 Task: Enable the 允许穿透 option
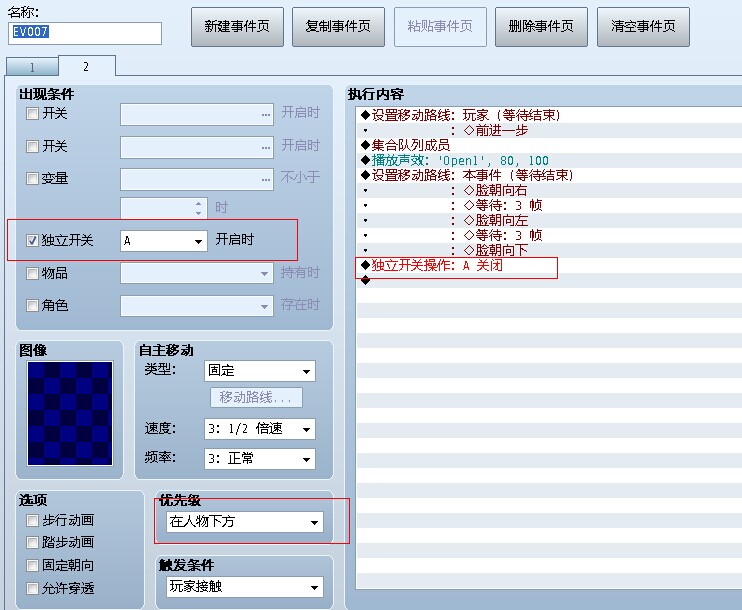pyautogui.click(x=32, y=588)
